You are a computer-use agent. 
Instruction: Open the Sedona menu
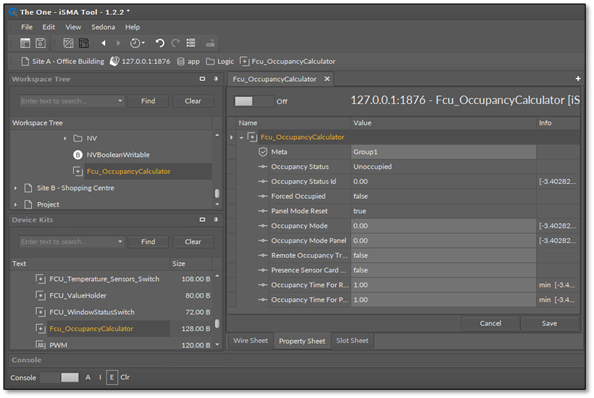103,27
